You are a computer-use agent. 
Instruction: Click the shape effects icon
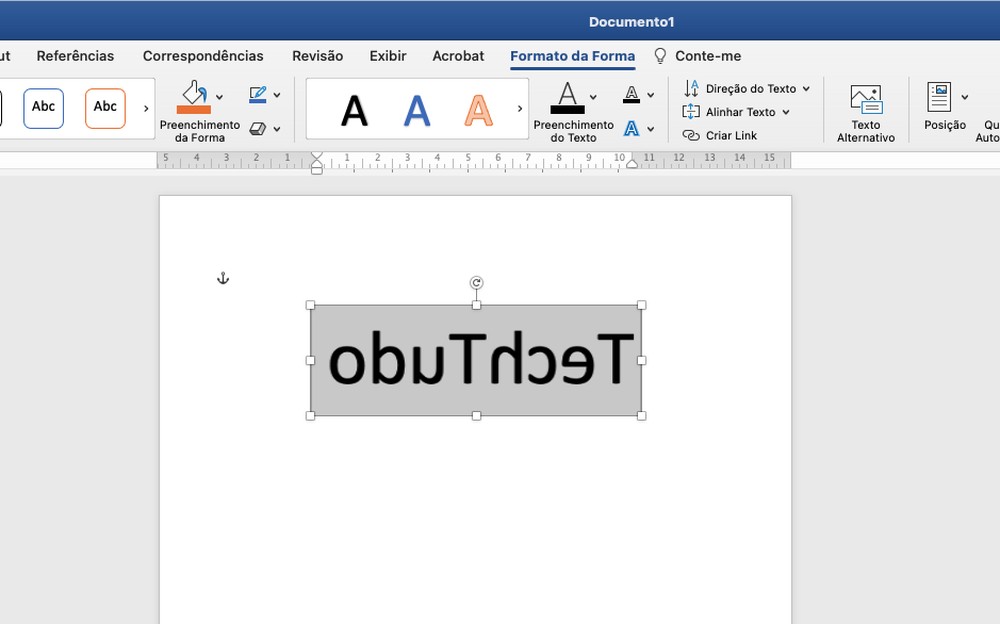pyautogui.click(x=258, y=128)
